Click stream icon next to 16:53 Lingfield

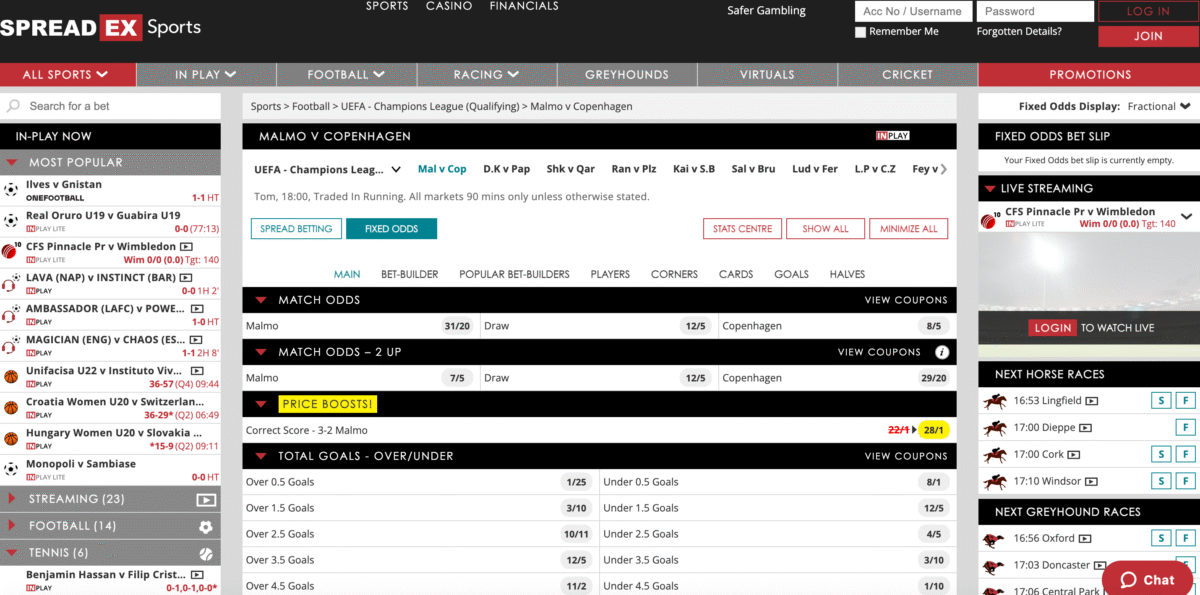pyautogui.click(x=1092, y=401)
